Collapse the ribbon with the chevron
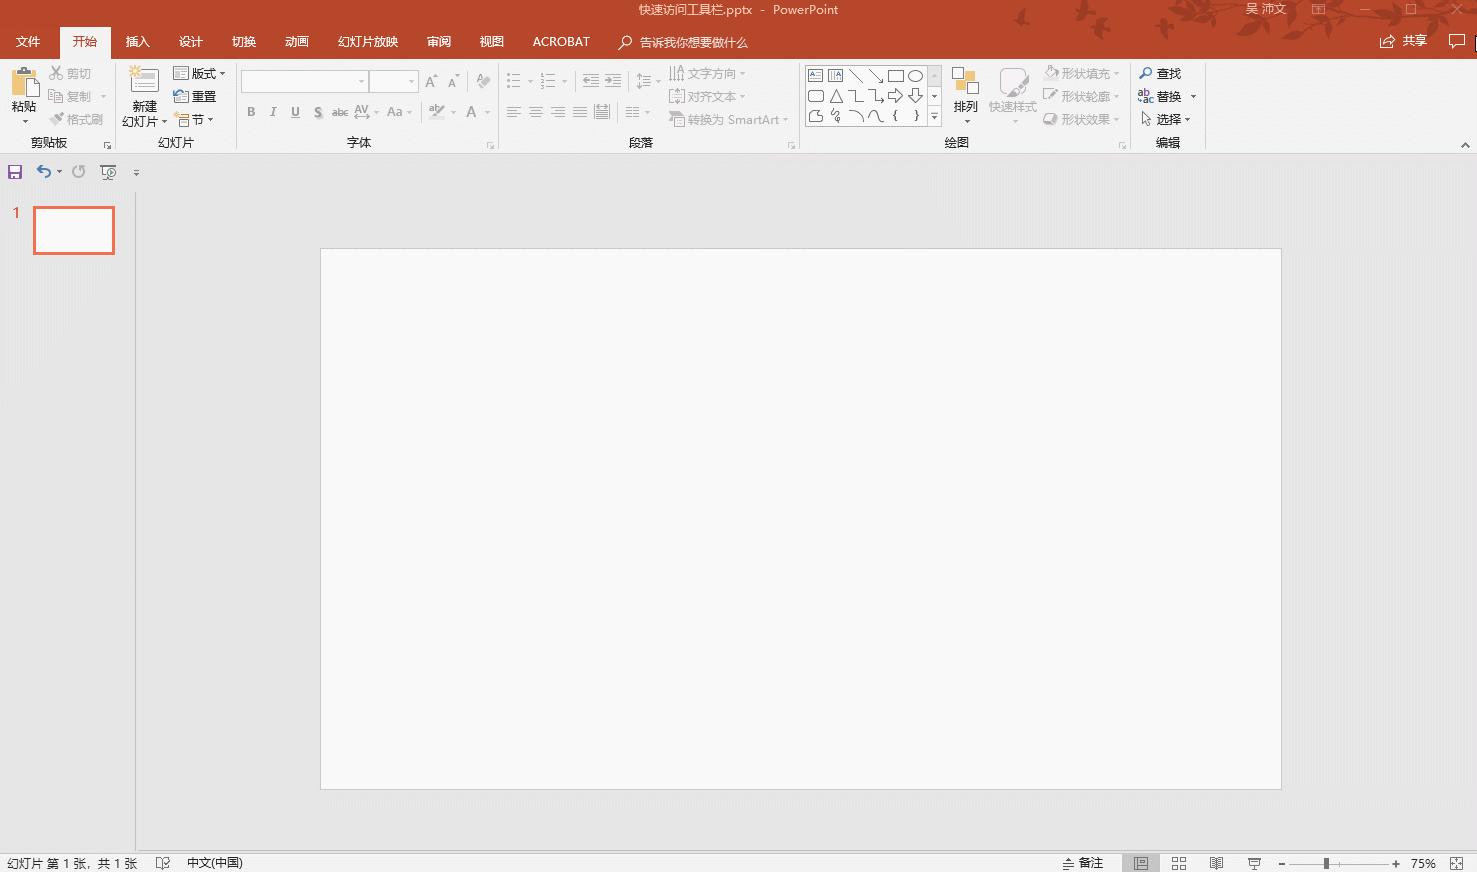The height and width of the screenshot is (872, 1477). tap(1465, 145)
